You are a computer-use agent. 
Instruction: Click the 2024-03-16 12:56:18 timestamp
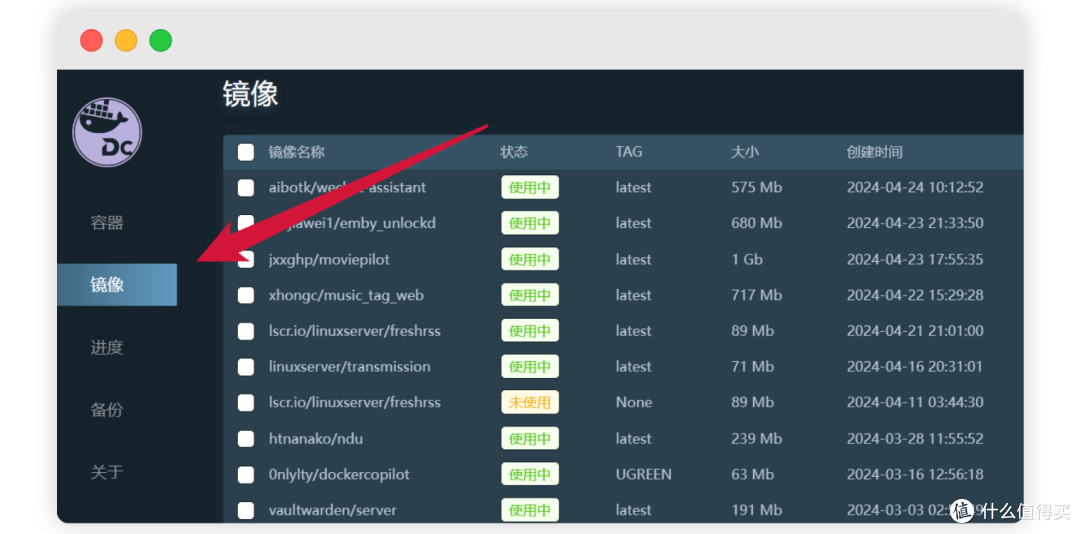pos(915,474)
